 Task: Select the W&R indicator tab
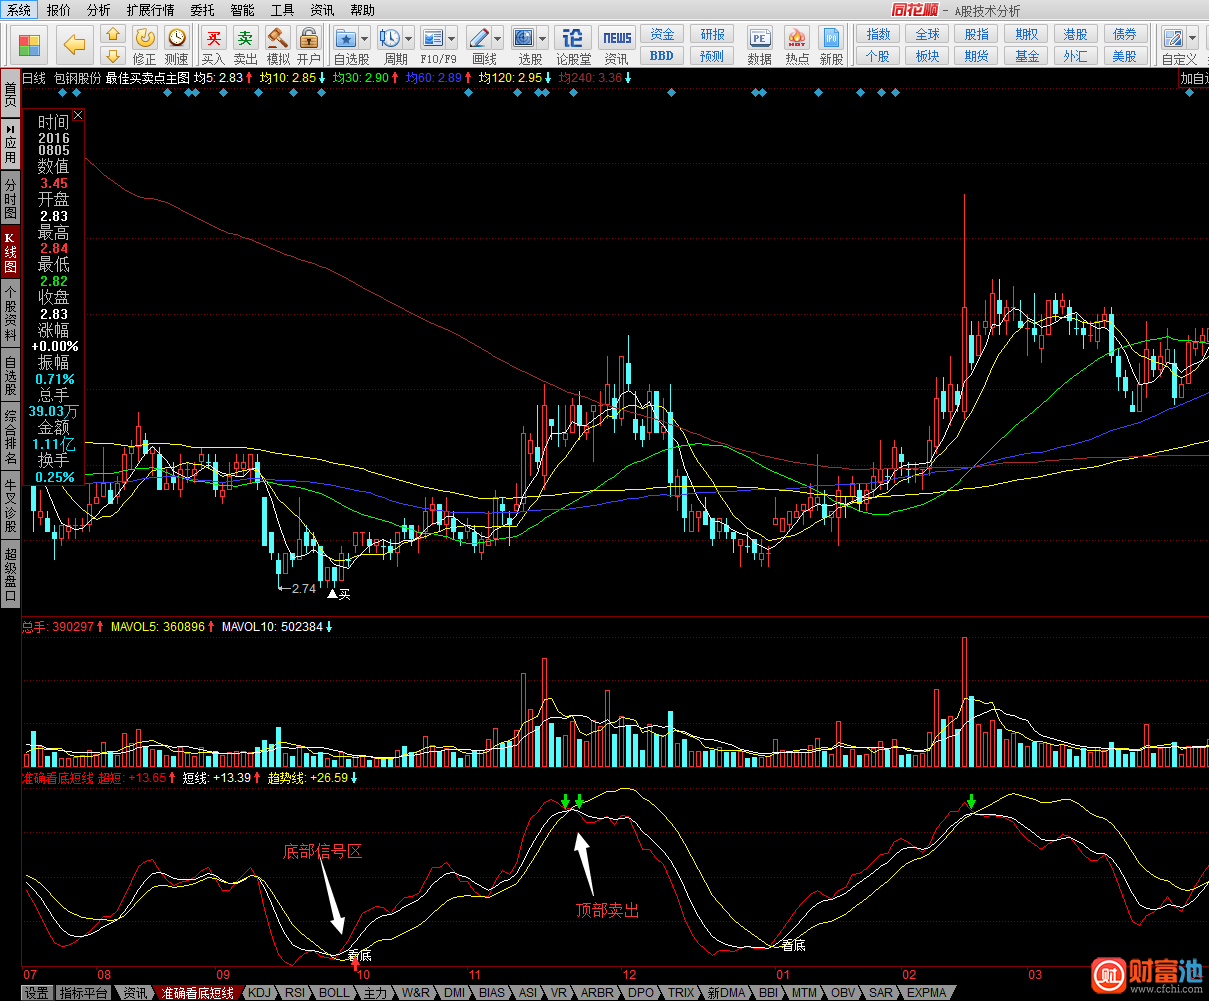[x=415, y=993]
